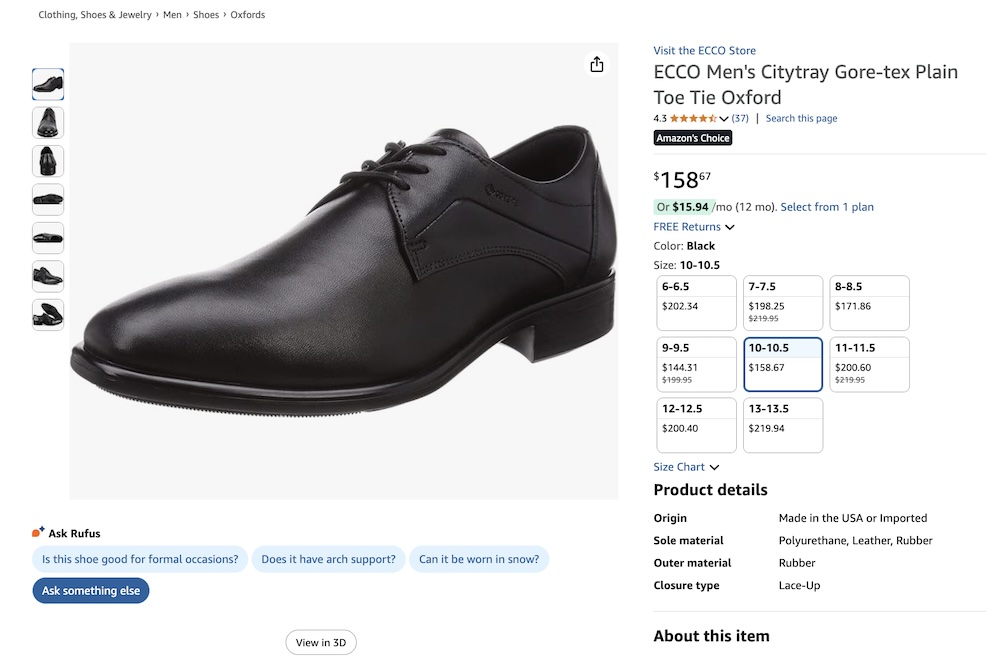Viewport: 1000px width, 657px height.
Task: Click the star rating icons
Action: pyautogui.click(x=693, y=119)
